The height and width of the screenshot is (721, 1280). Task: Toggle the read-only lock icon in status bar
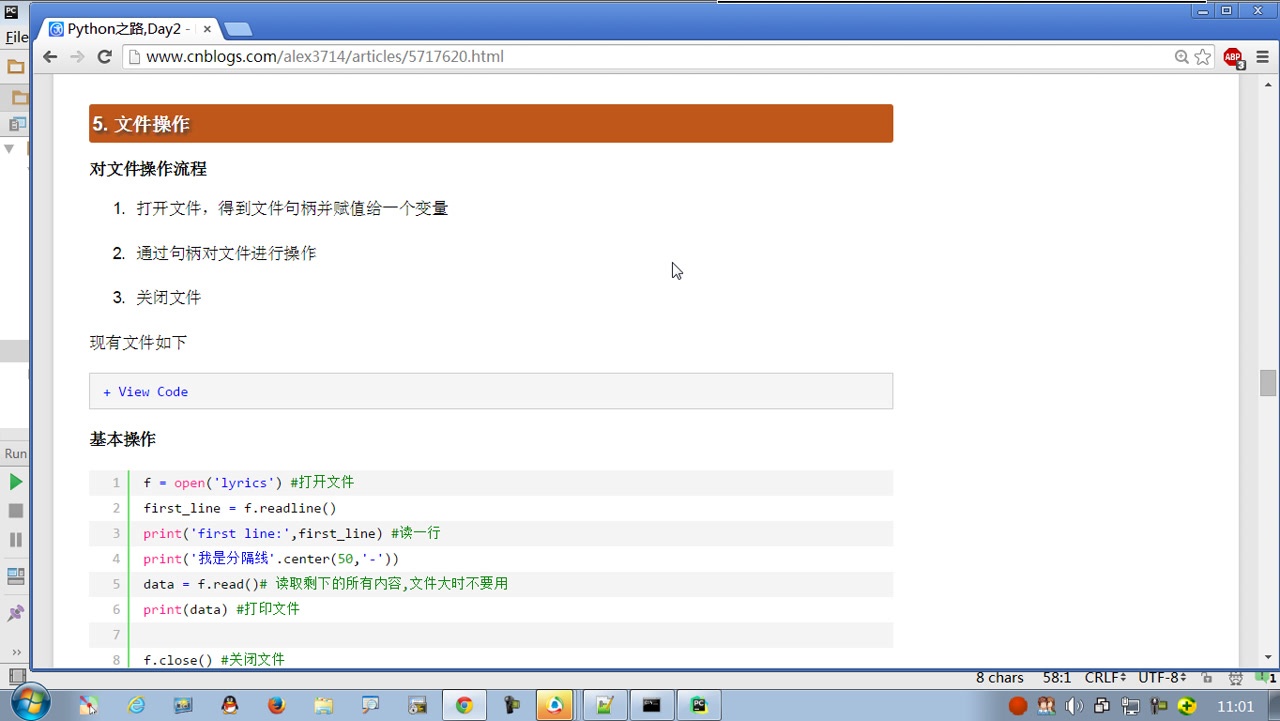pyautogui.click(x=1207, y=678)
